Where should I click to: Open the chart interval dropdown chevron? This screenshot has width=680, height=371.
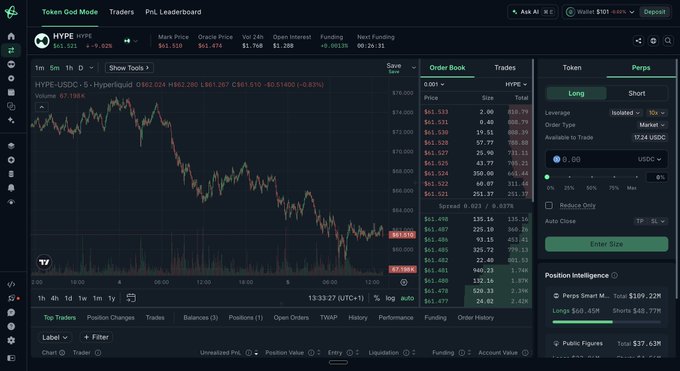[91, 68]
